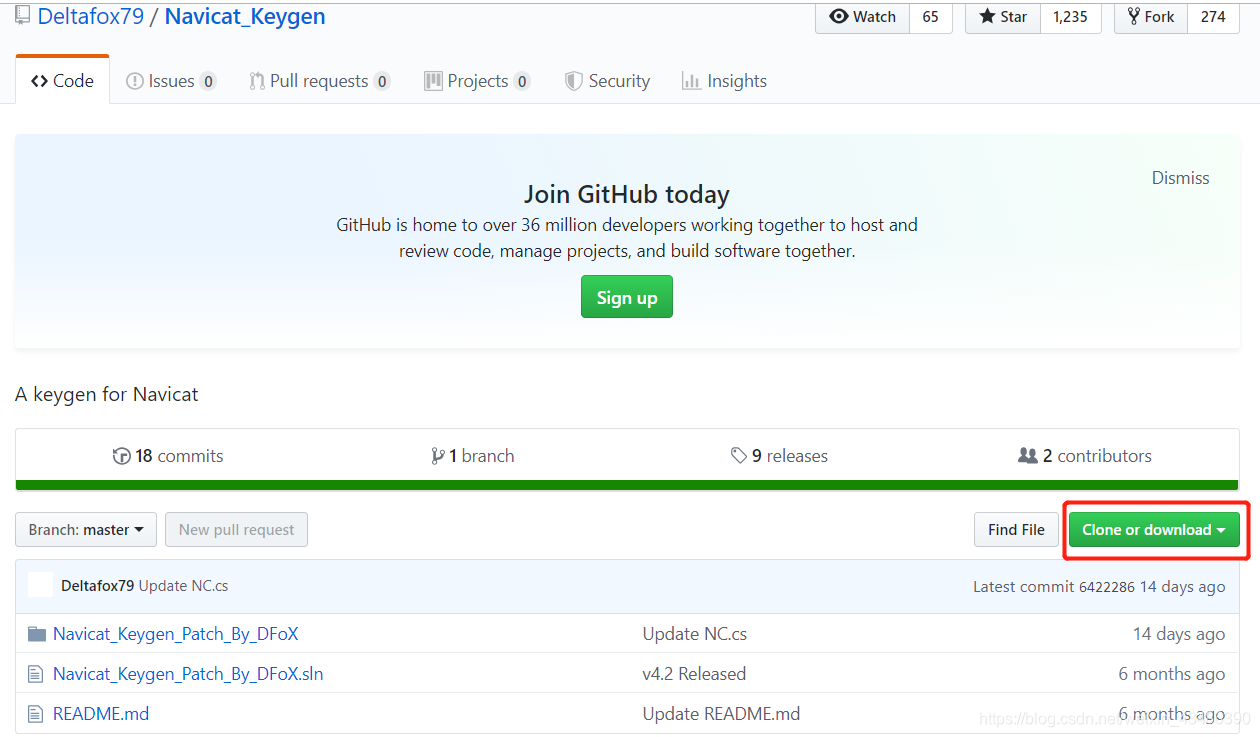Image resolution: width=1260 pixels, height=737 pixels.
Task: Open the Navicat_Keygen_Patch_By_DFoX.sln file
Action: click(188, 674)
